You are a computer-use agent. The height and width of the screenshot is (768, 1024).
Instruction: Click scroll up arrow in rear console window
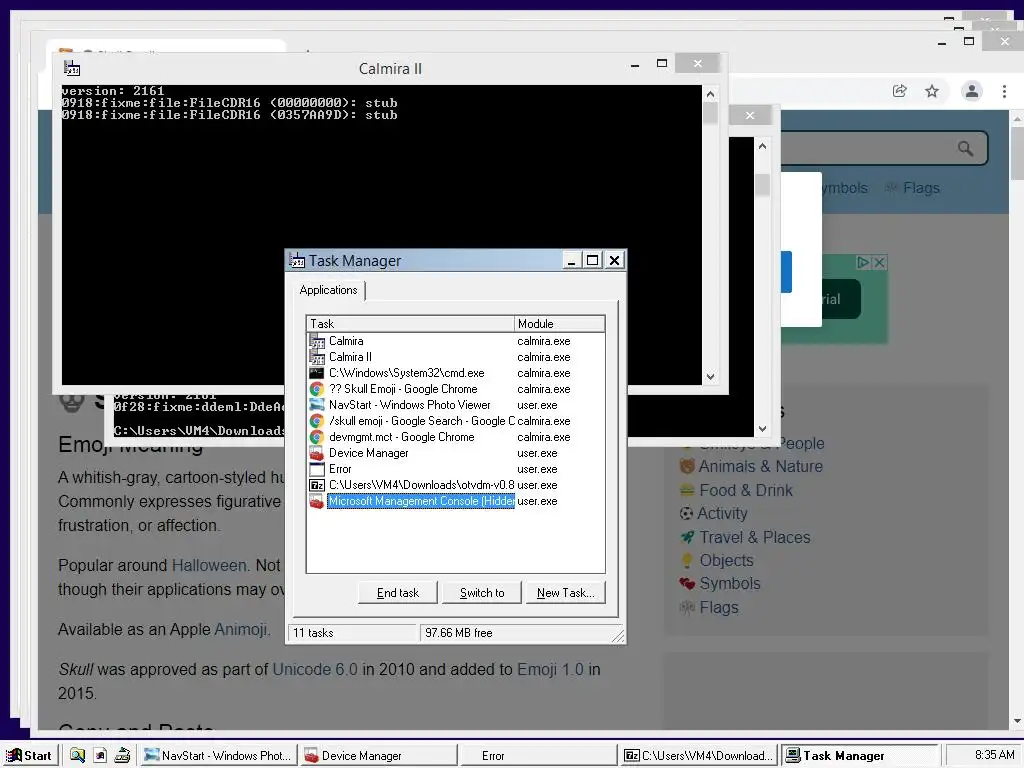[762, 146]
